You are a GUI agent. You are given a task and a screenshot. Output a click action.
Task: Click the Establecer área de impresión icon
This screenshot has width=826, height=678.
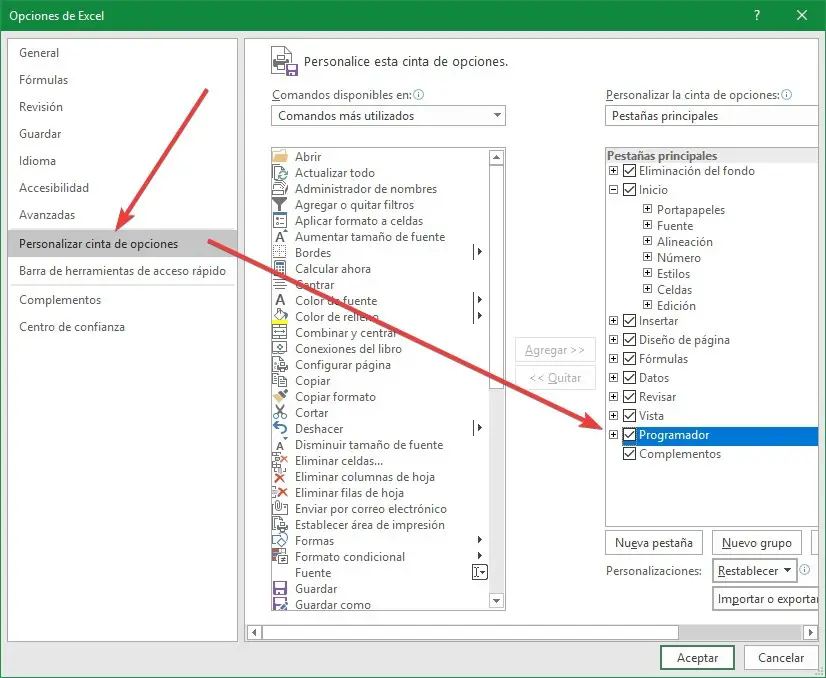point(280,525)
